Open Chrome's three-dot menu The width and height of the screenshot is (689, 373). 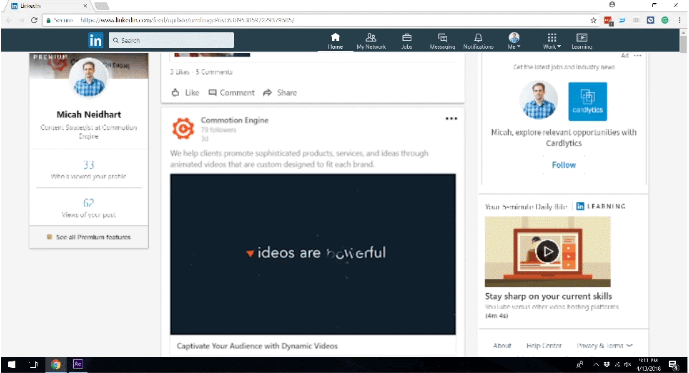[679, 20]
